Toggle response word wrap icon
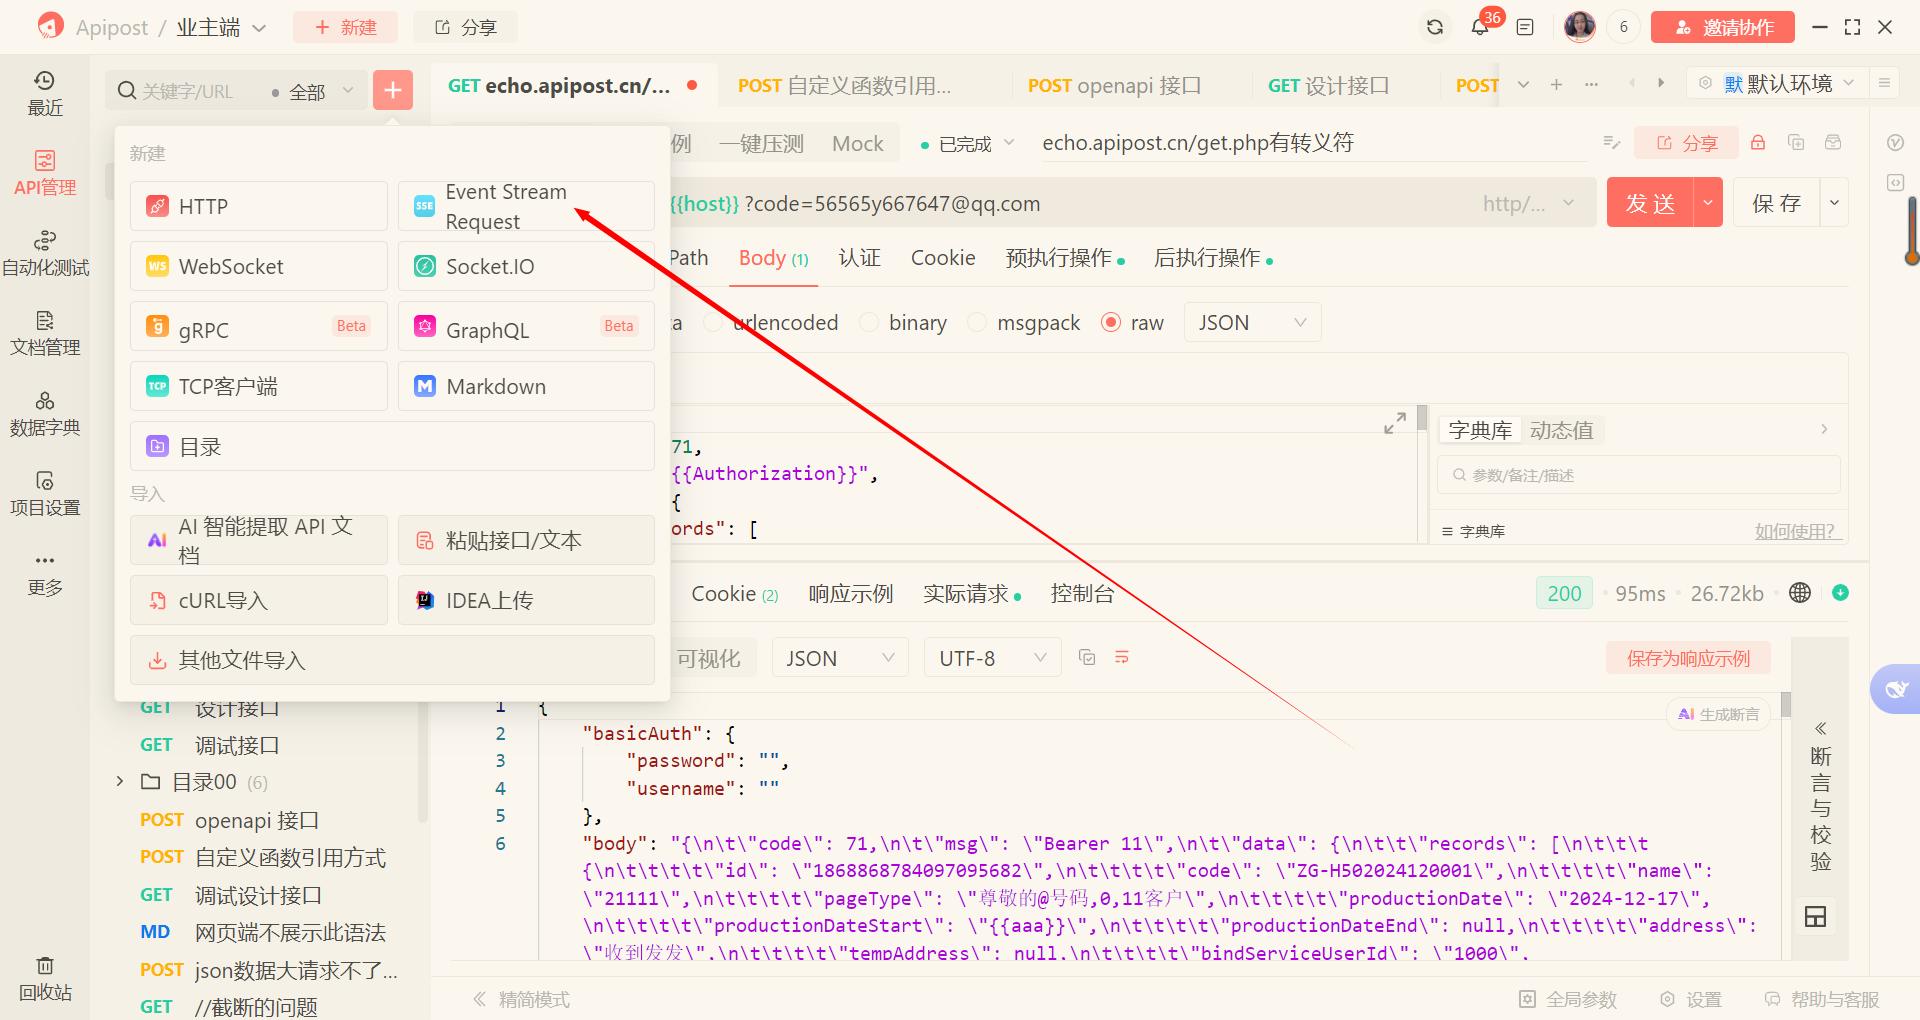 (1122, 657)
